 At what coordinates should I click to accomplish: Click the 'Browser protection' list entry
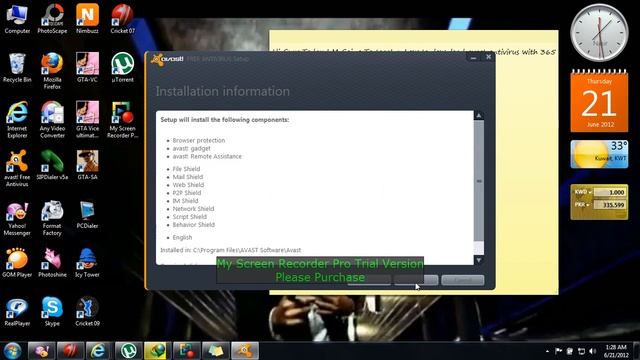(199, 140)
